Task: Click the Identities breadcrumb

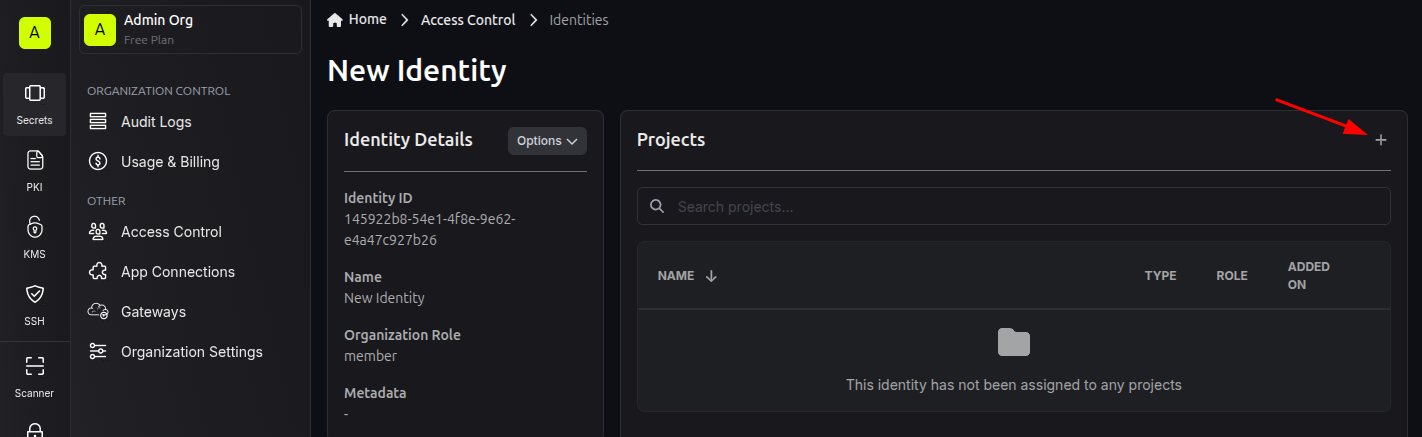Action: [579, 20]
